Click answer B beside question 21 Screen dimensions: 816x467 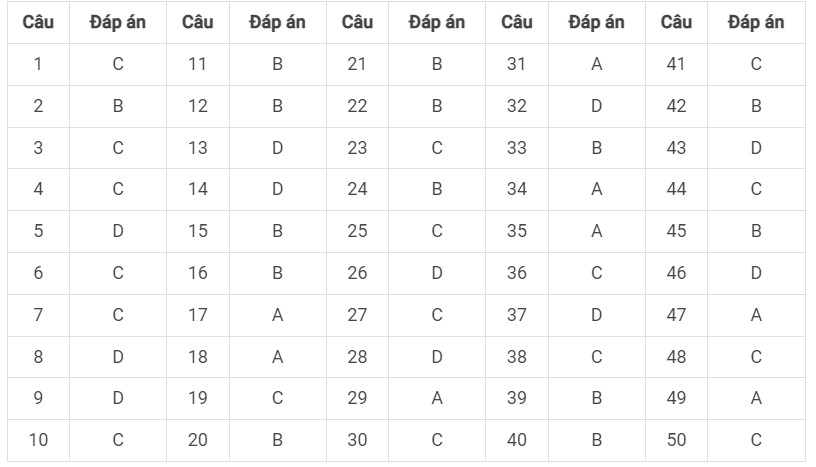pyautogui.click(x=437, y=64)
